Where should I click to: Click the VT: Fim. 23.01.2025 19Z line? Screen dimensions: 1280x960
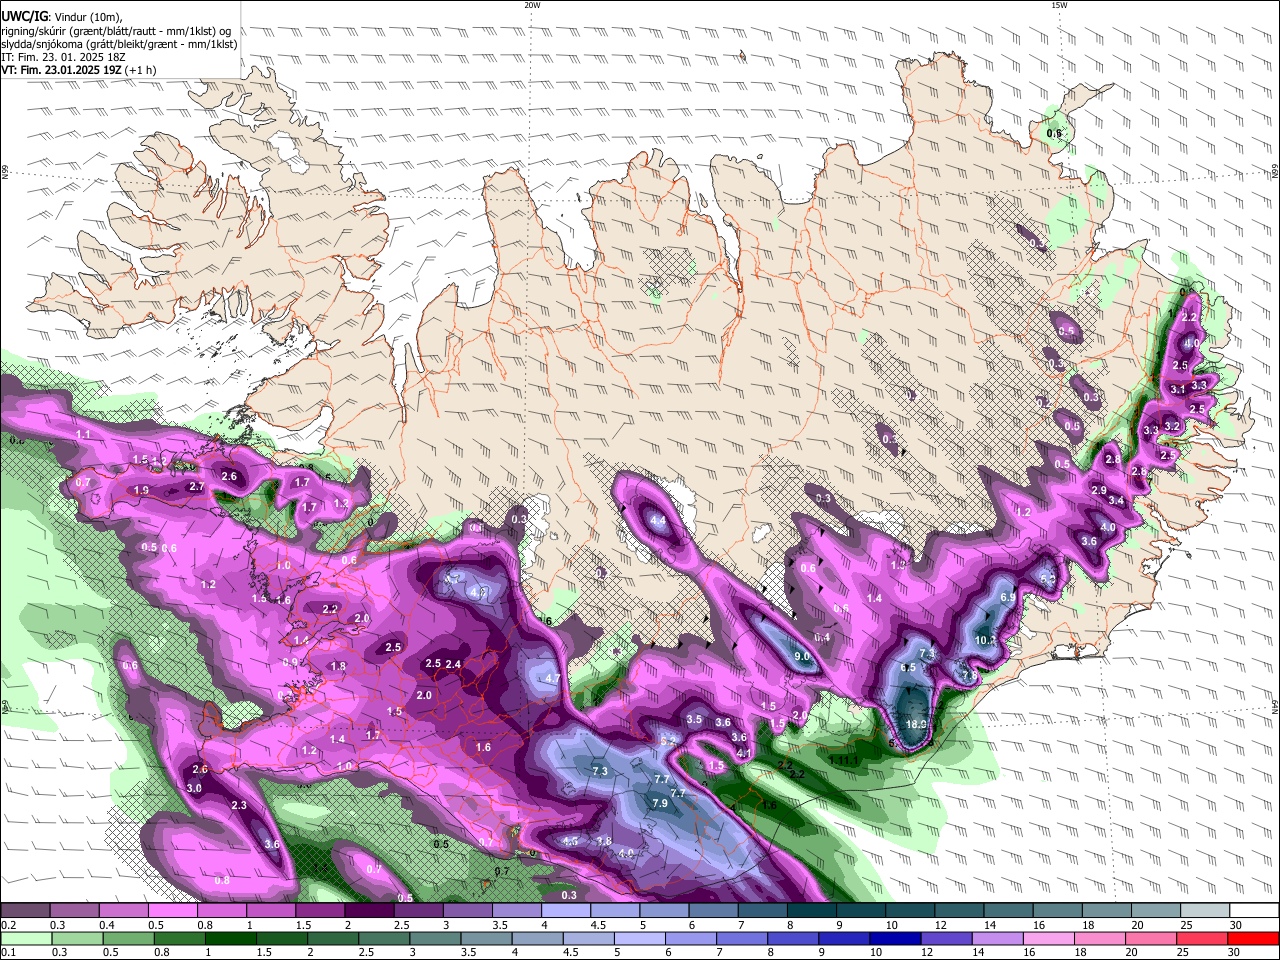point(78,70)
